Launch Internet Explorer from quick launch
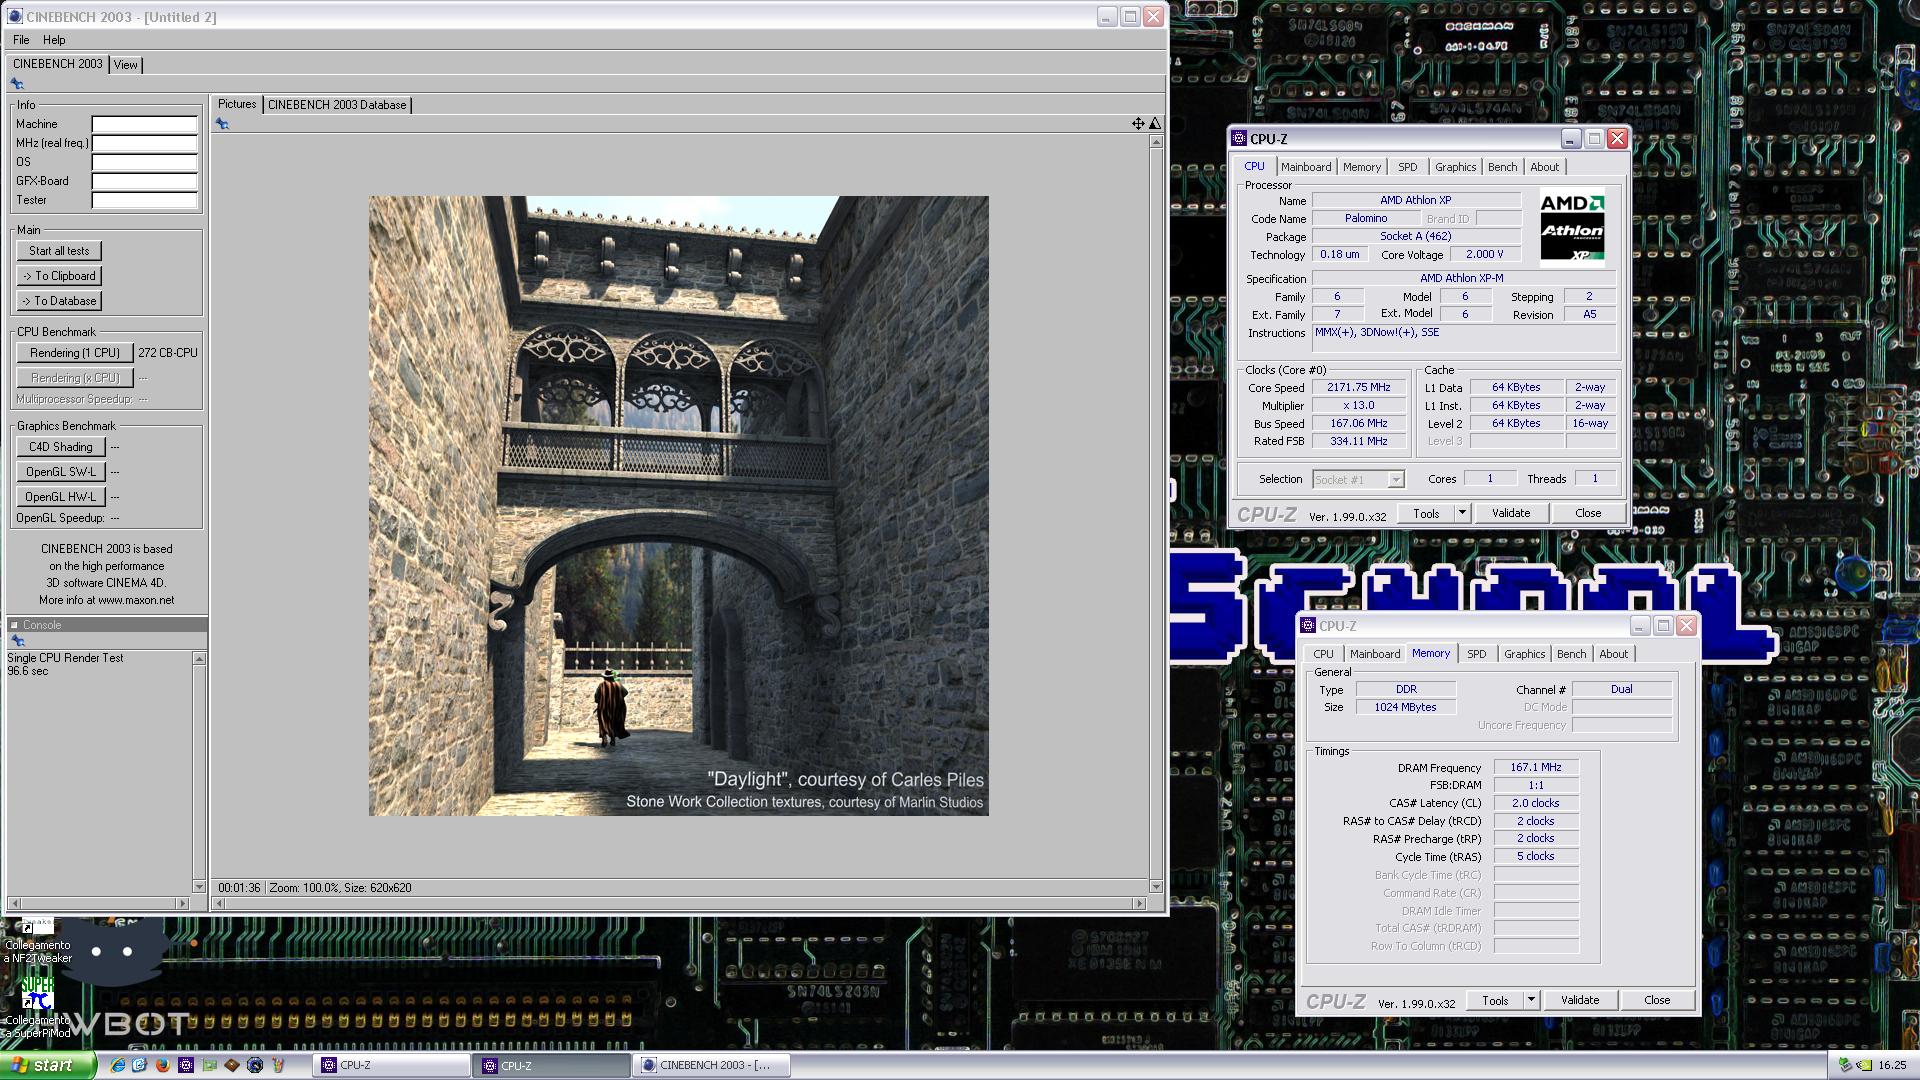The height and width of the screenshot is (1080, 1920). point(118,1066)
